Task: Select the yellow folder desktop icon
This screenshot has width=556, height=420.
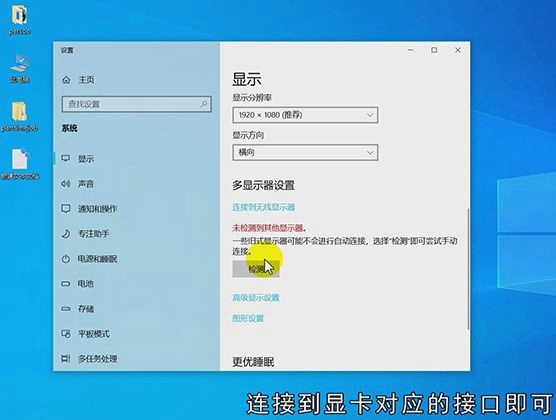Action: tap(19, 111)
